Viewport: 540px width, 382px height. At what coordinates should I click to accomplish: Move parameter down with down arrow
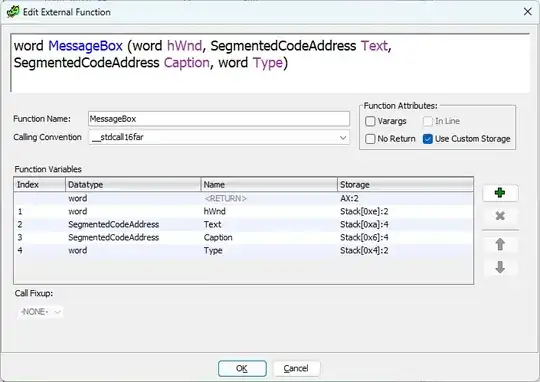tap(500, 267)
